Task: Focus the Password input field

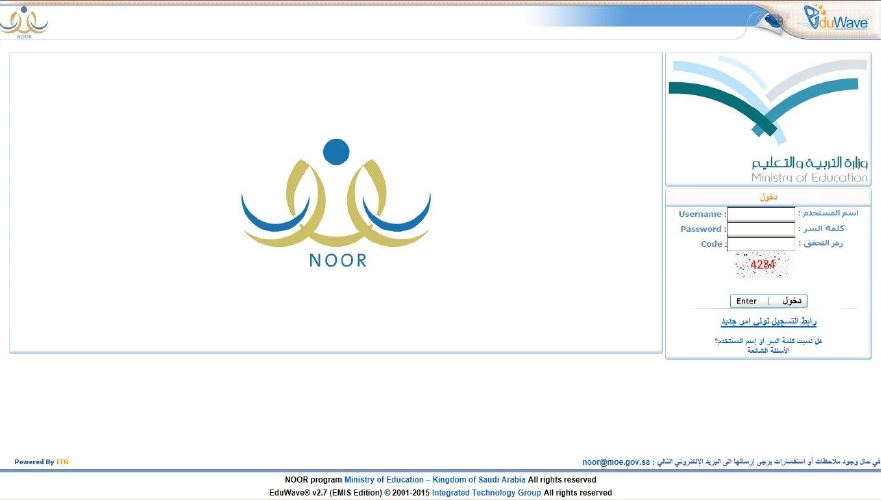Action: [x=761, y=229]
